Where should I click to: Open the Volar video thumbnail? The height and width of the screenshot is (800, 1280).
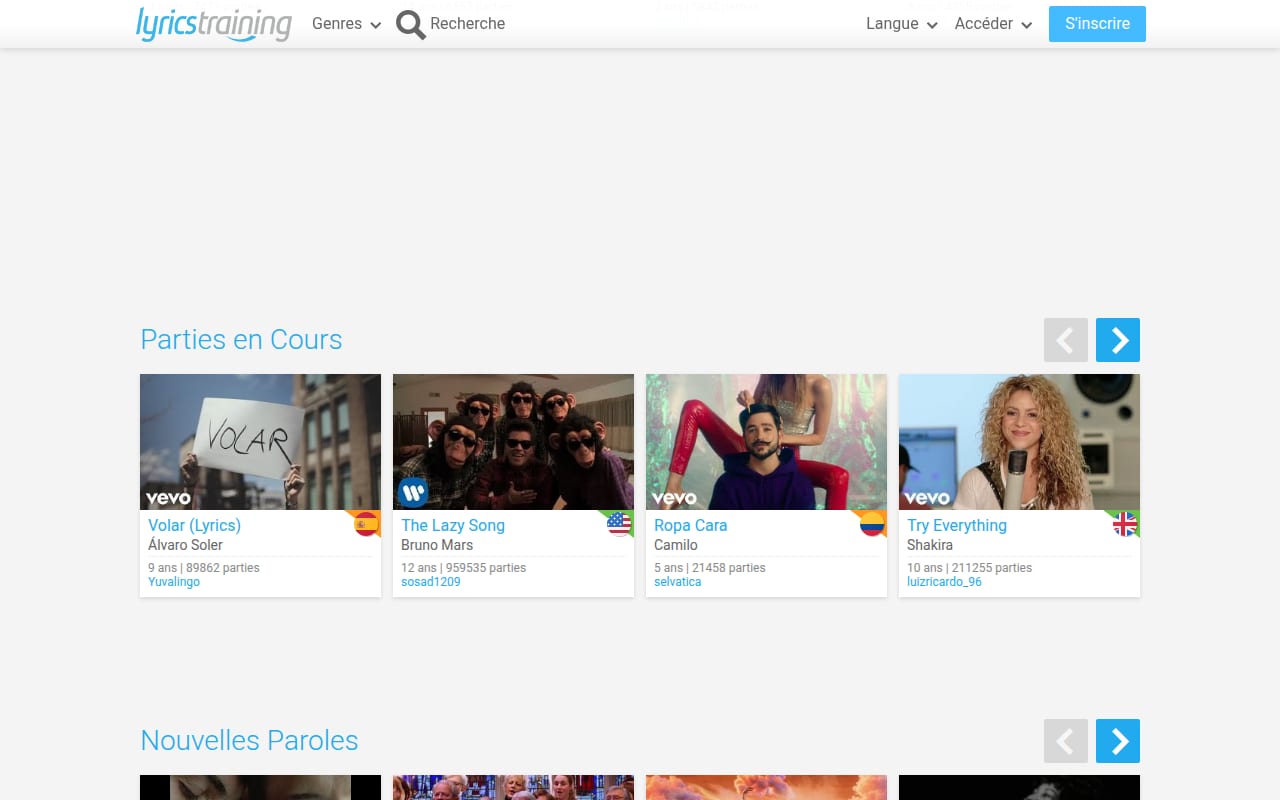[x=260, y=442]
